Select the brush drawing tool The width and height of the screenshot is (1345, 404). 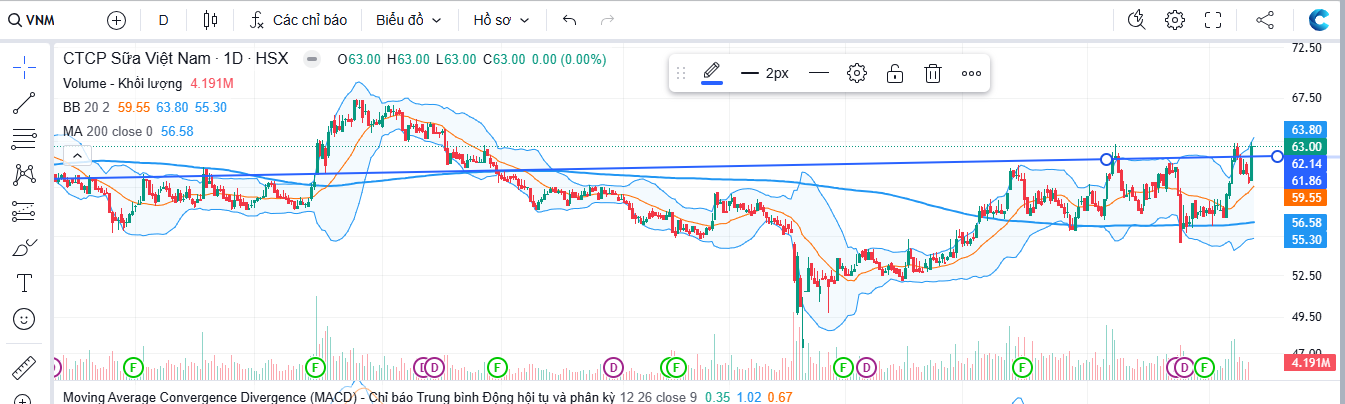25,247
